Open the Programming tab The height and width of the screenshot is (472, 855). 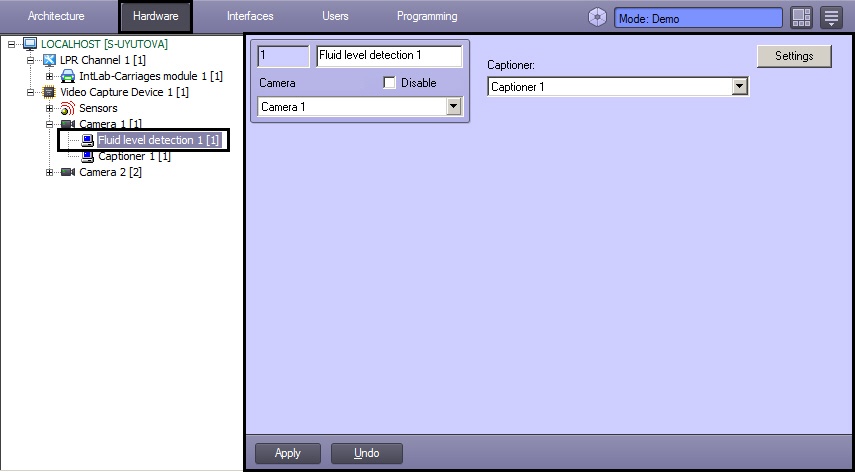427,16
